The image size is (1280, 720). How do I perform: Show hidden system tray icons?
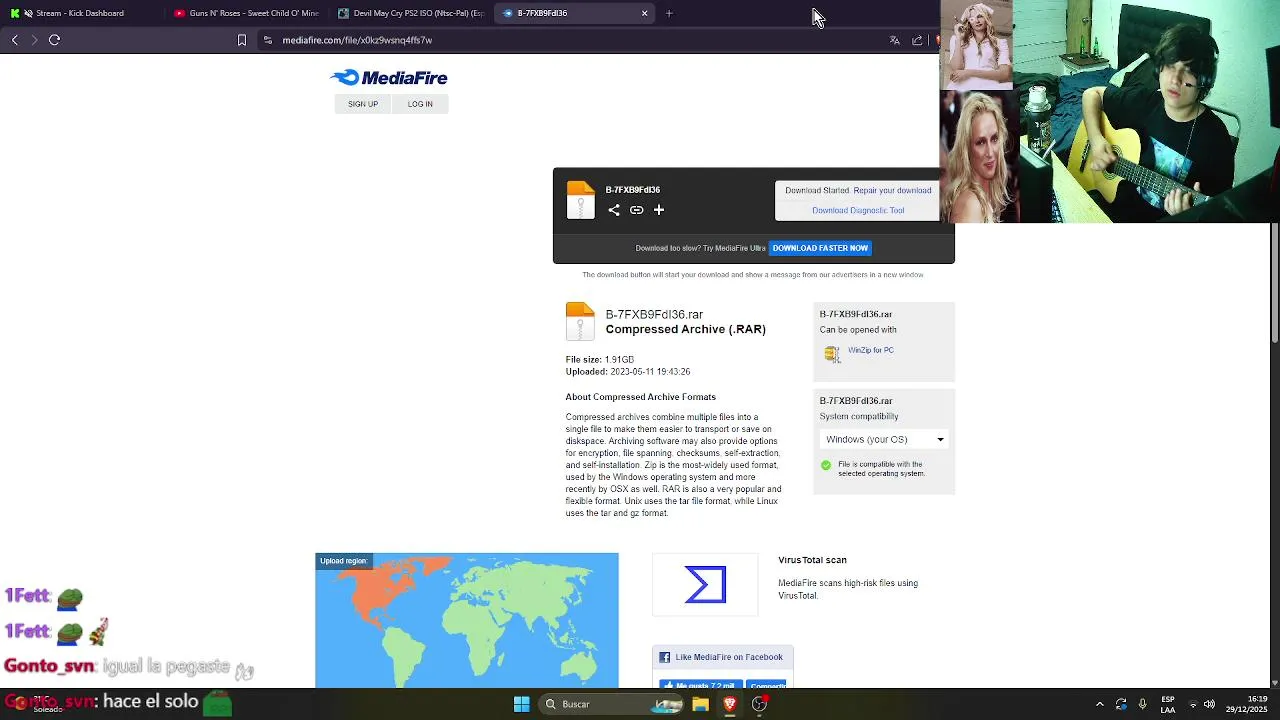coord(1099,704)
